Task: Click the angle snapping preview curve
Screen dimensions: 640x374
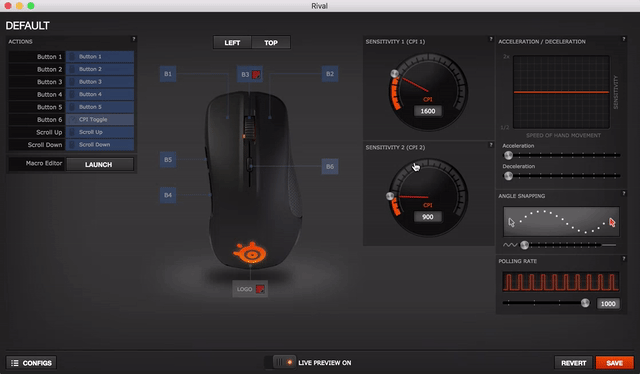Action: tap(561, 222)
